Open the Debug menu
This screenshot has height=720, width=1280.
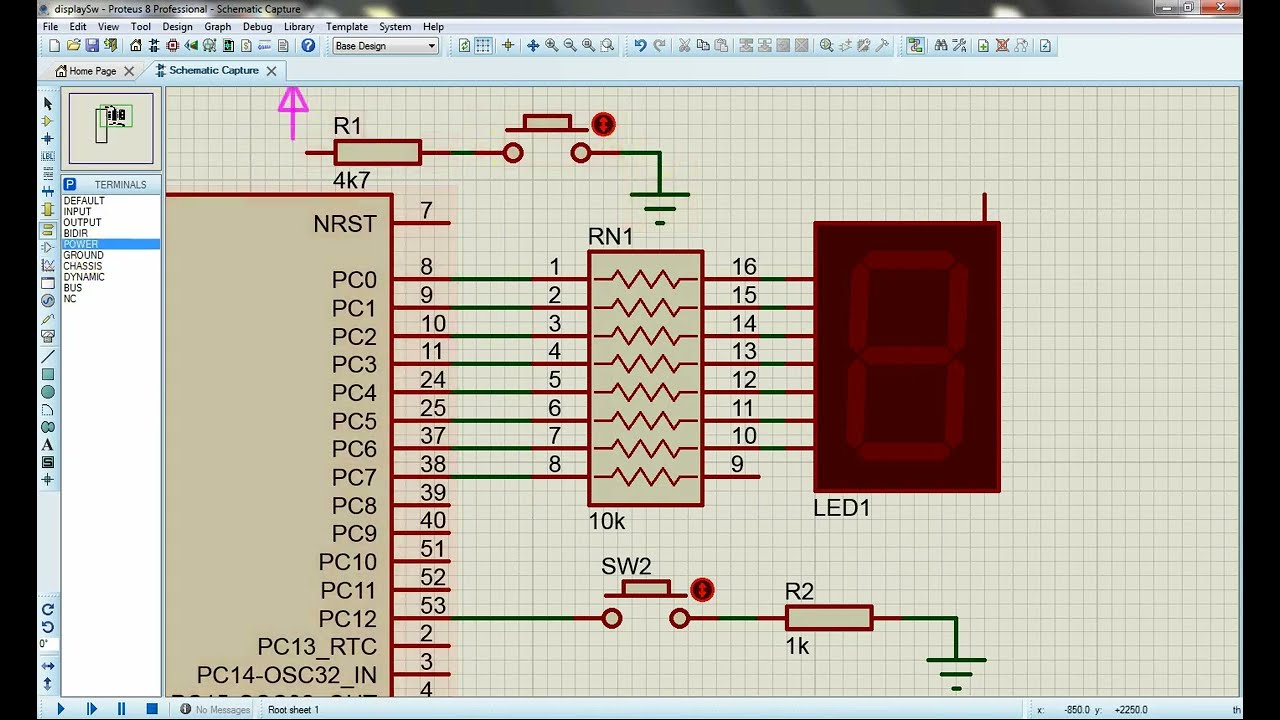[257, 27]
